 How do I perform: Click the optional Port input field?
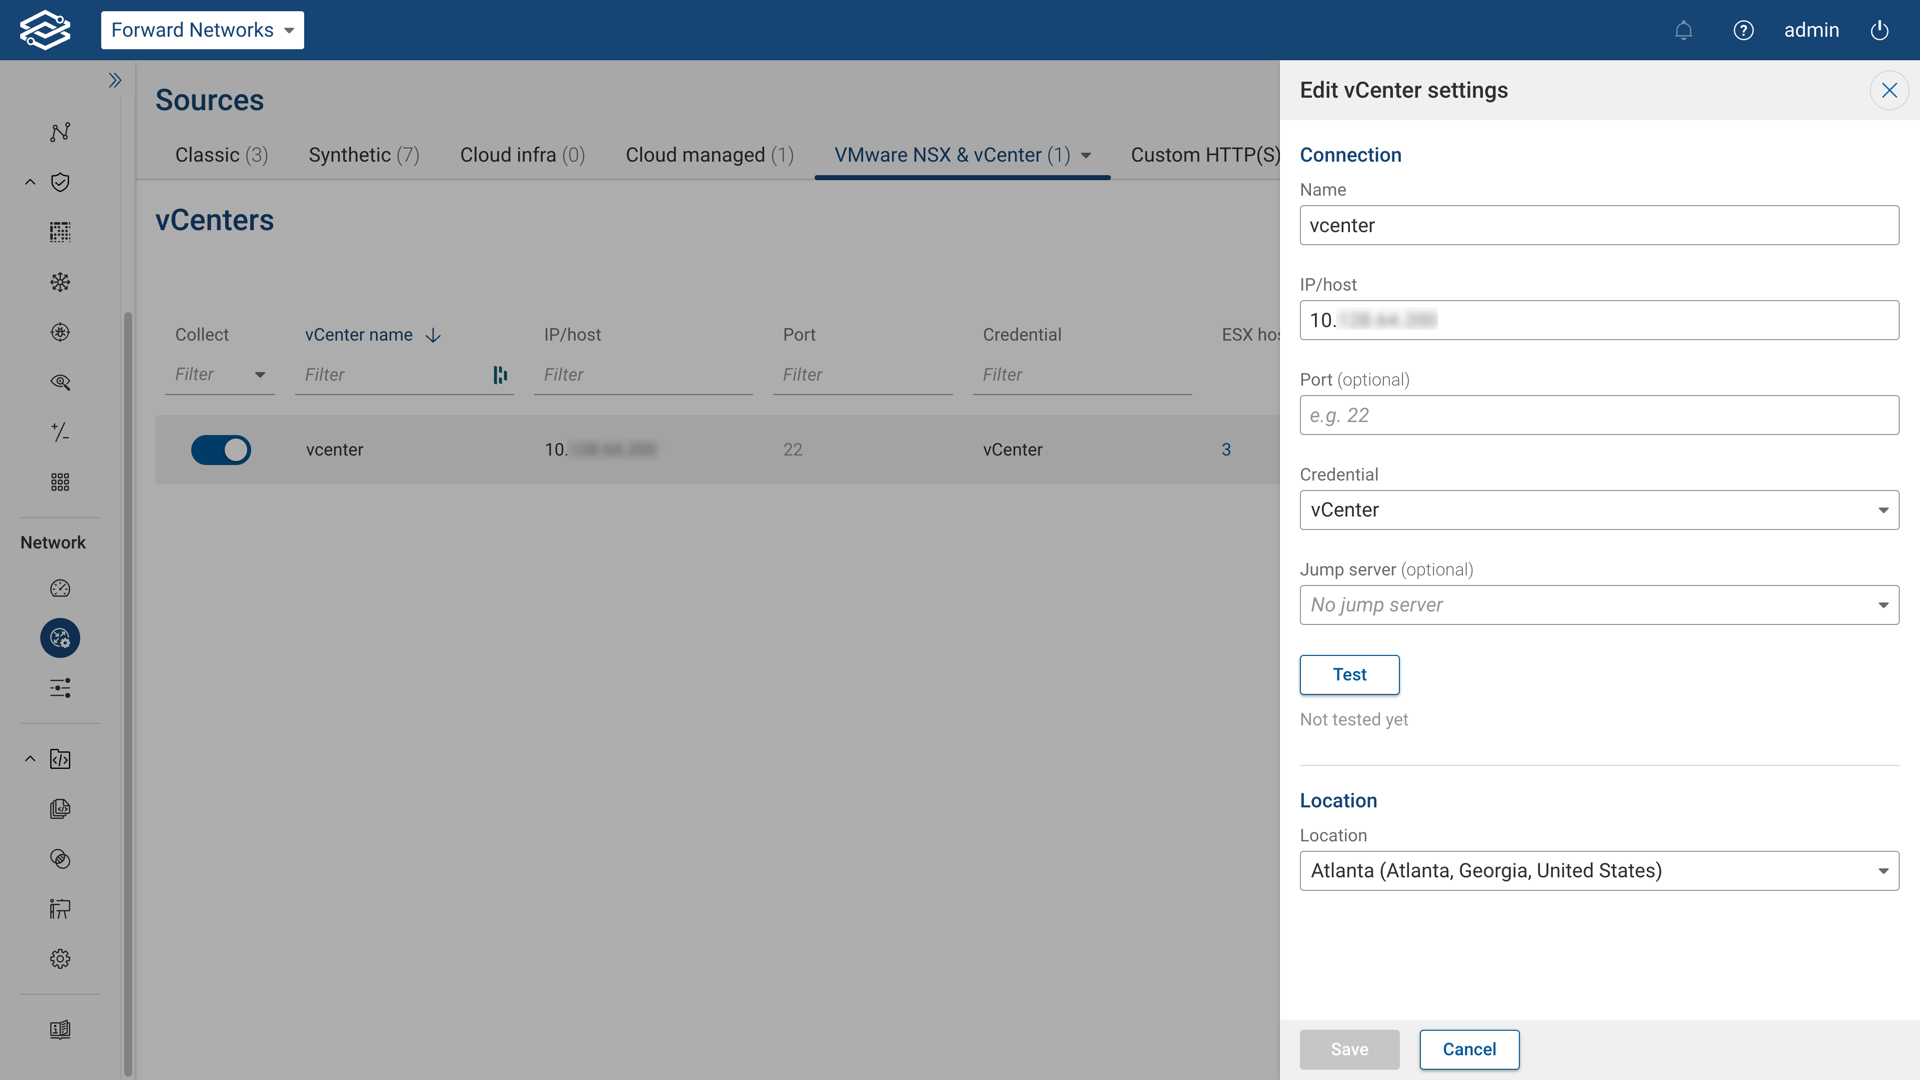[x=1598, y=414]
